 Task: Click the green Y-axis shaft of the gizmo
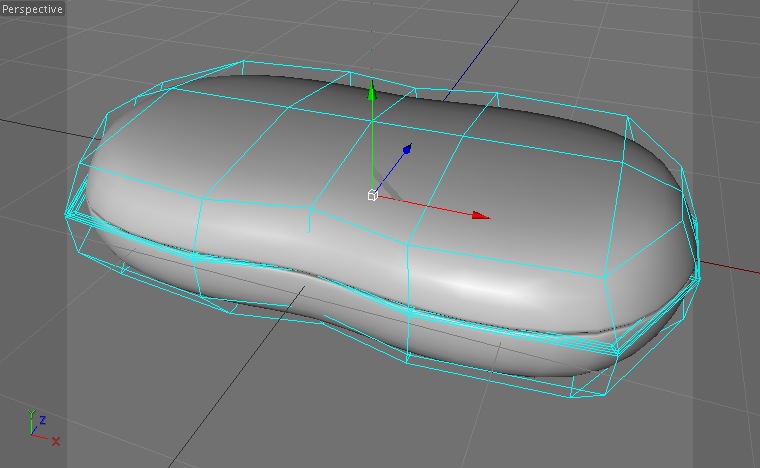point(372,145)
